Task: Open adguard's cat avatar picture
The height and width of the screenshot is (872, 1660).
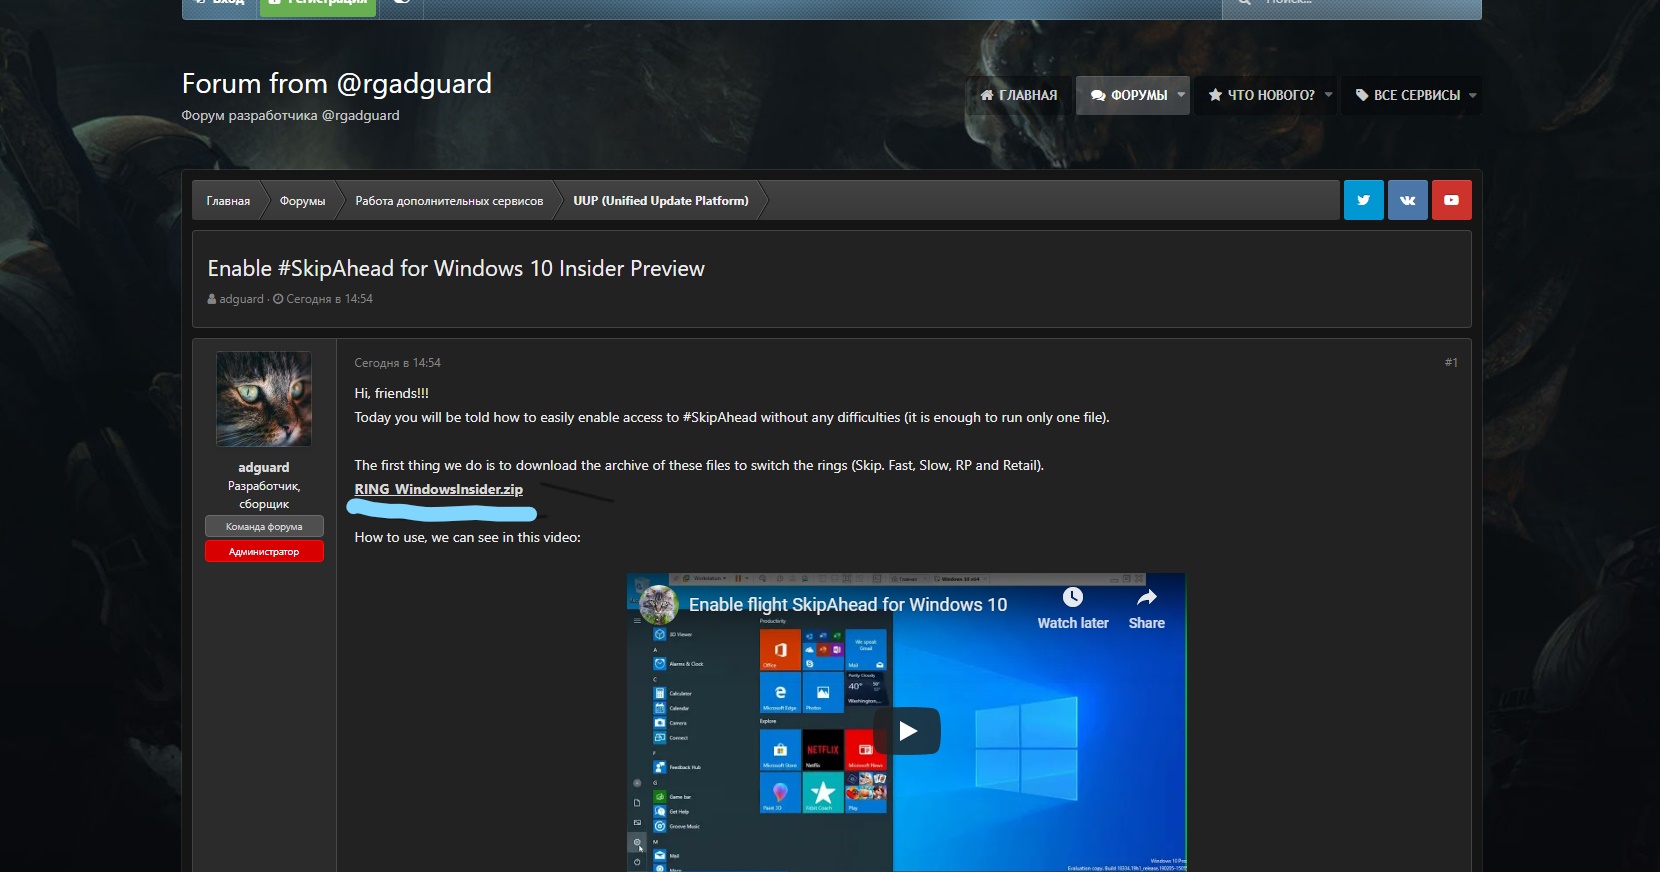Action: tap(264, 399)
